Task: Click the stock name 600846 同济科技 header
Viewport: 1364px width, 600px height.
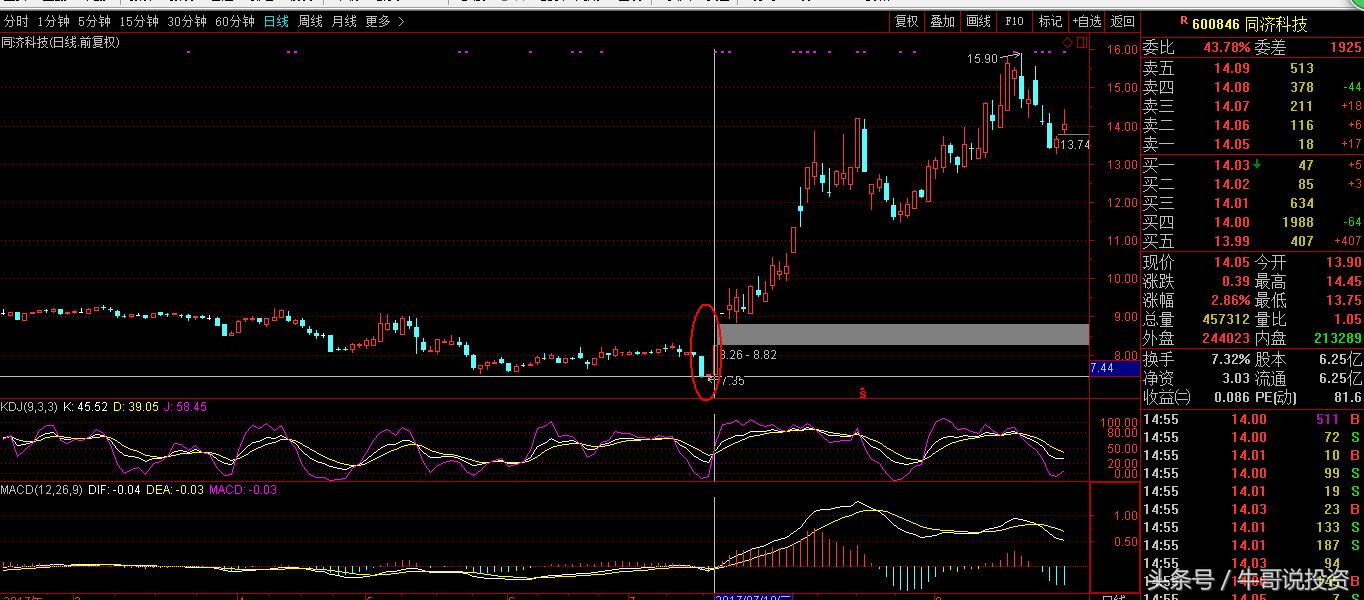Action: (1249, 24)
